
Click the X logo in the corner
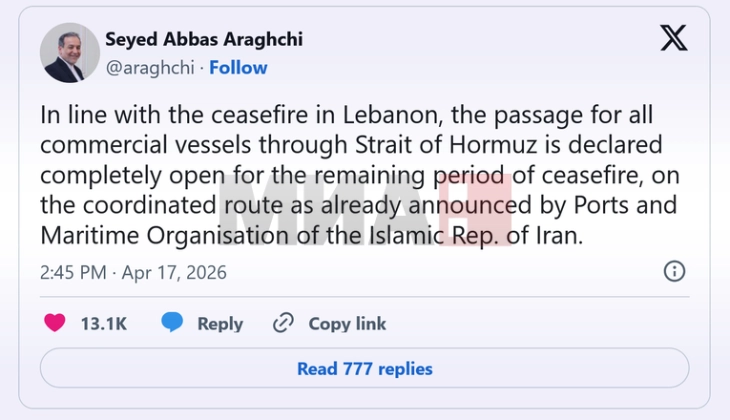coord(674,39)
